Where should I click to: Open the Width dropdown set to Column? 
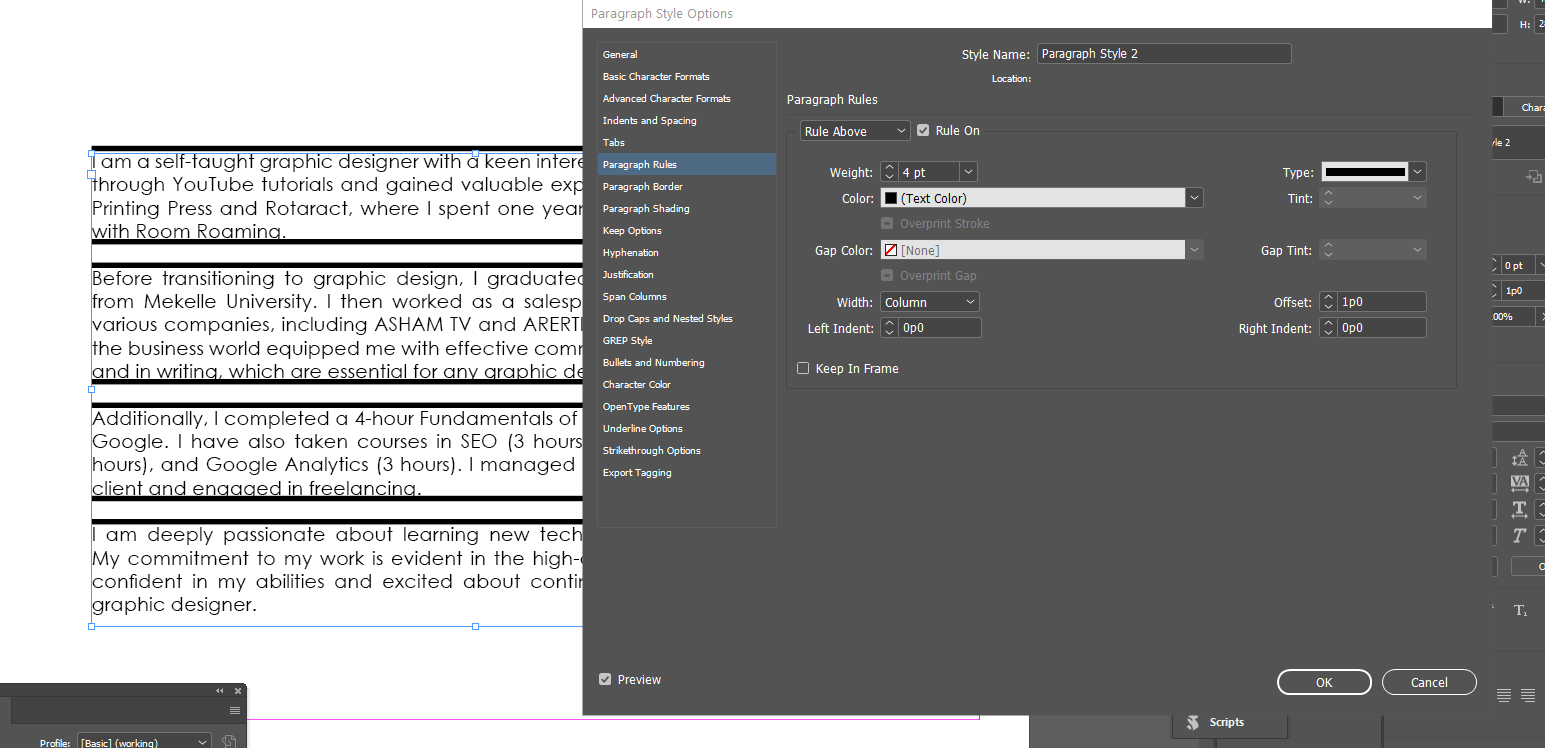pyautogui.click(x=929, y=301)
